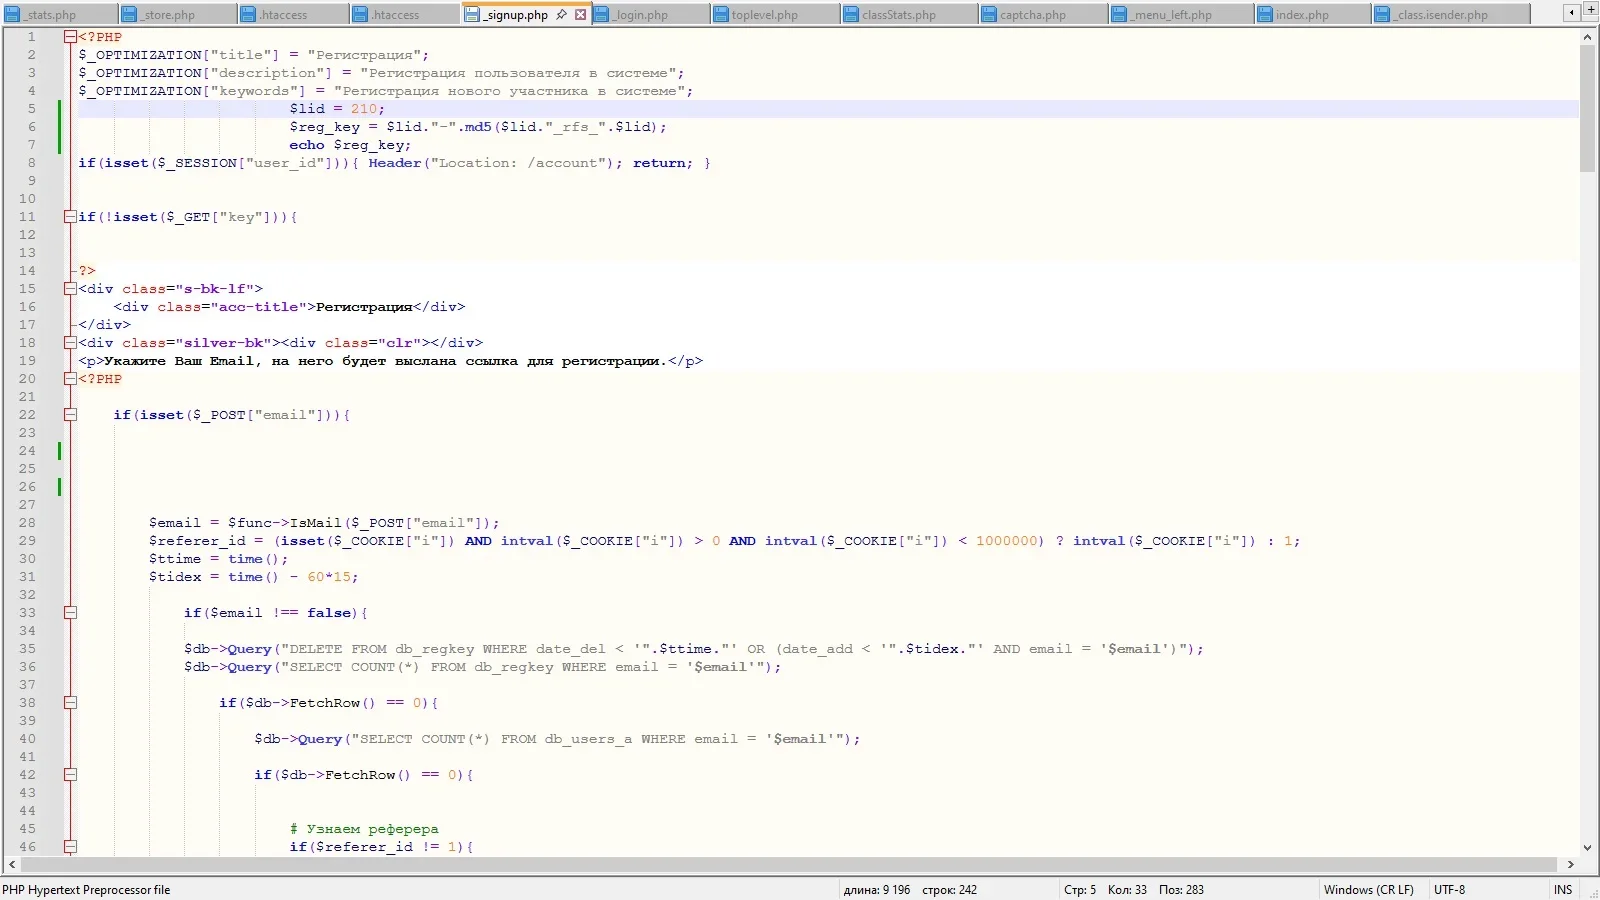Click 'длина: 9 196' in status bar
The image size is (1600, 900).
click(876, 890)
